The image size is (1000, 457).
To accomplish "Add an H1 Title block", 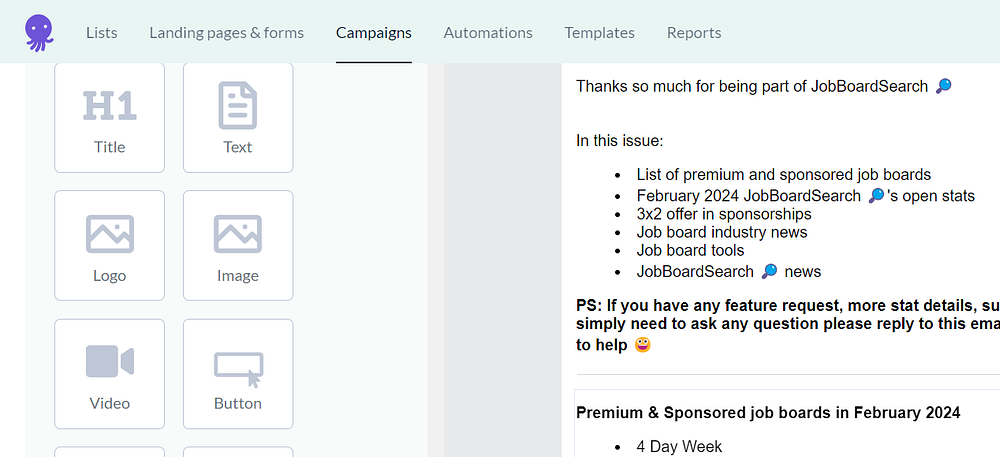I will click(109, 118).
